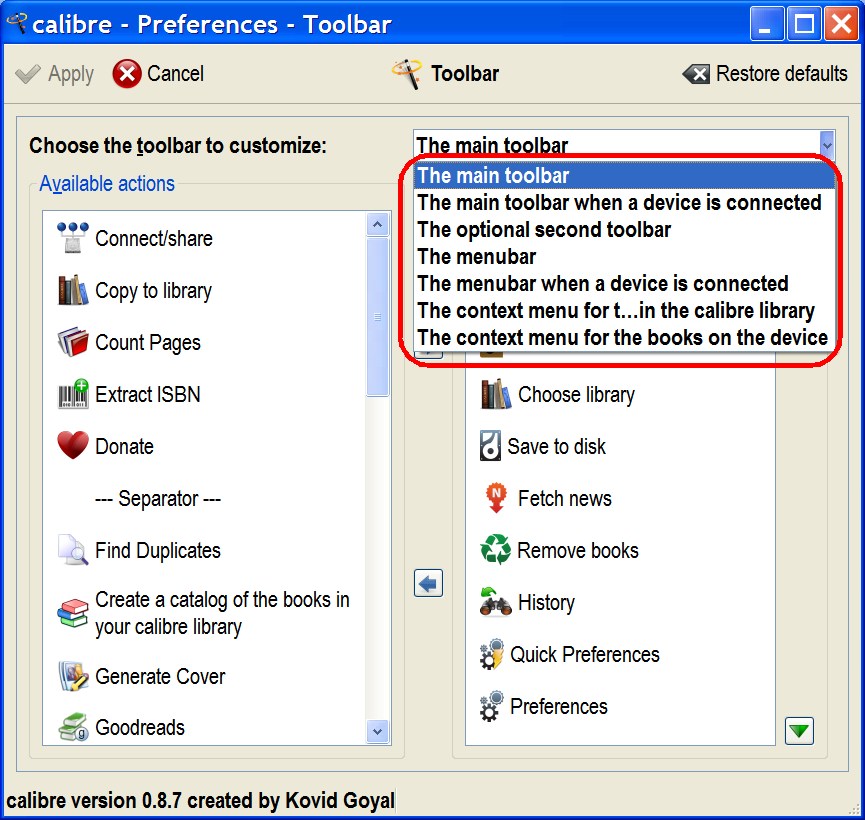
Task: Select the 'Copy to library' label
Action: pos(153,291)
